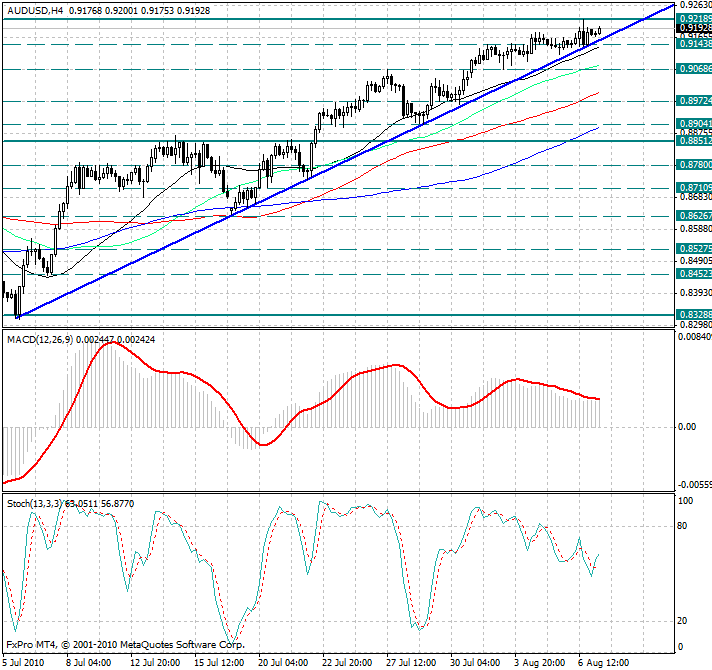Click the Stochastic 20 level value

click(x=682, y=621)
